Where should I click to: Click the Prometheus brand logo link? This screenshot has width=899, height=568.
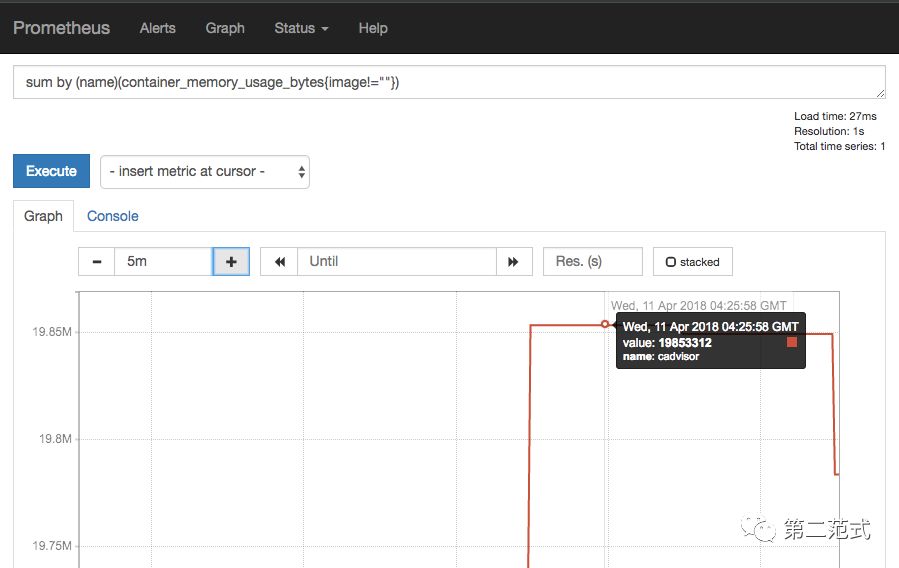(x=61, y=28)
